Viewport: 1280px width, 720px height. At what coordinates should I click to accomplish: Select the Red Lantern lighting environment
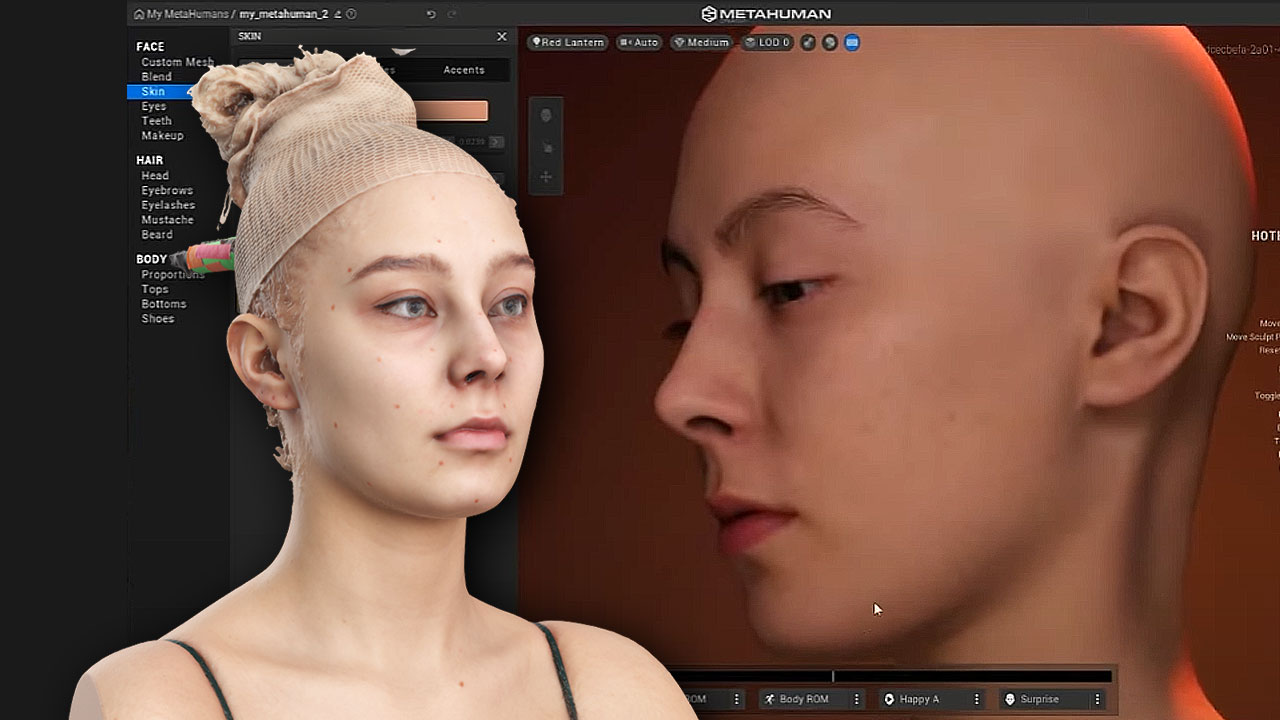pyautogui.click(x=568, y=43)
